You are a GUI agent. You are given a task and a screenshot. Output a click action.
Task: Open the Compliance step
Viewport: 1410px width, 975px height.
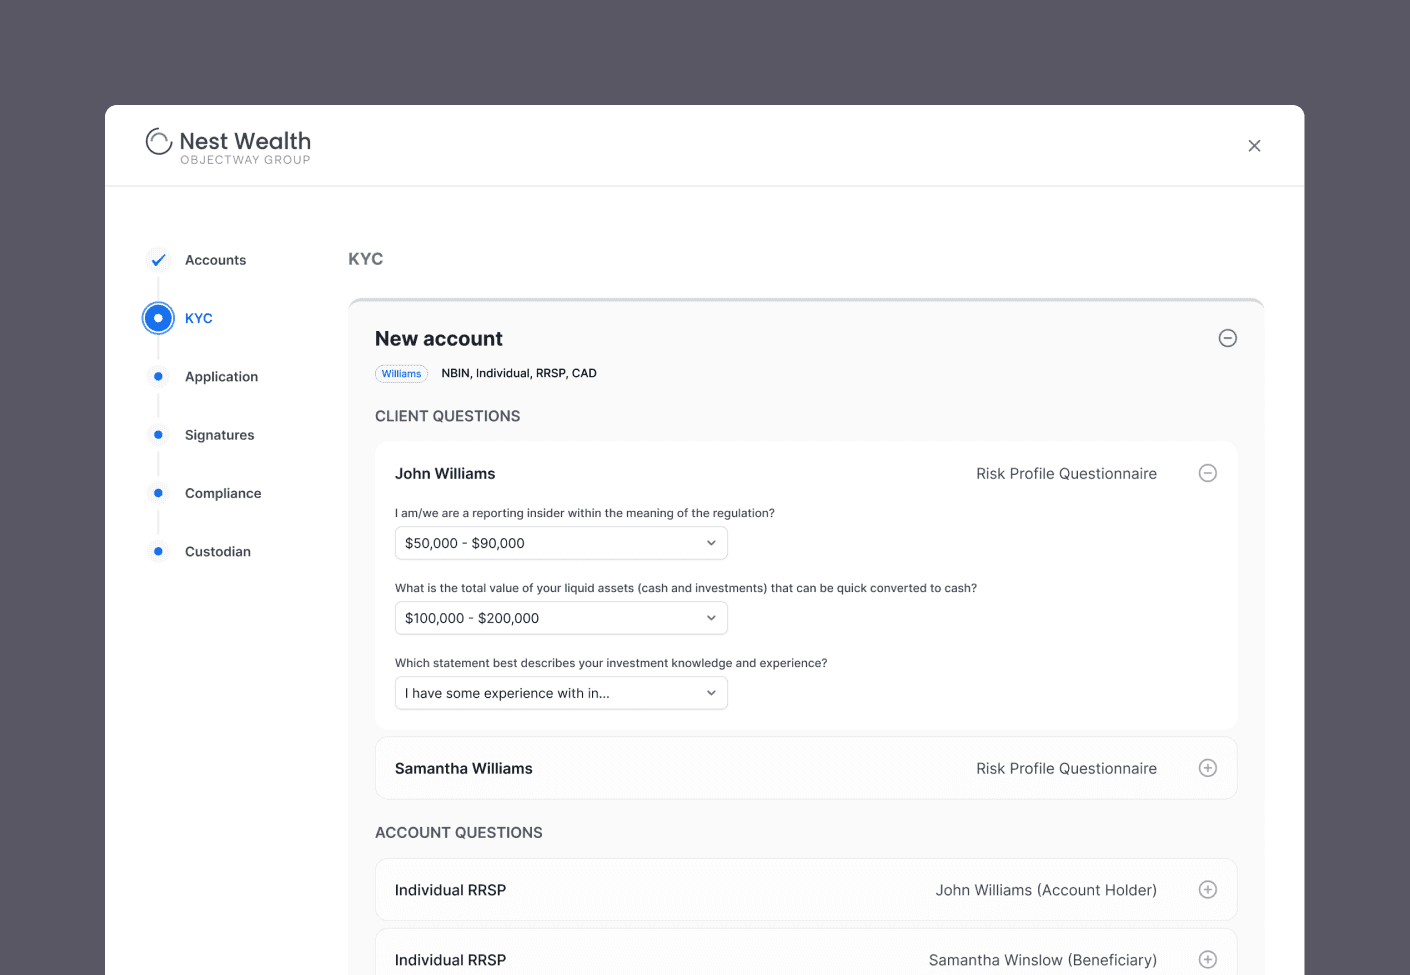[223, 493]
